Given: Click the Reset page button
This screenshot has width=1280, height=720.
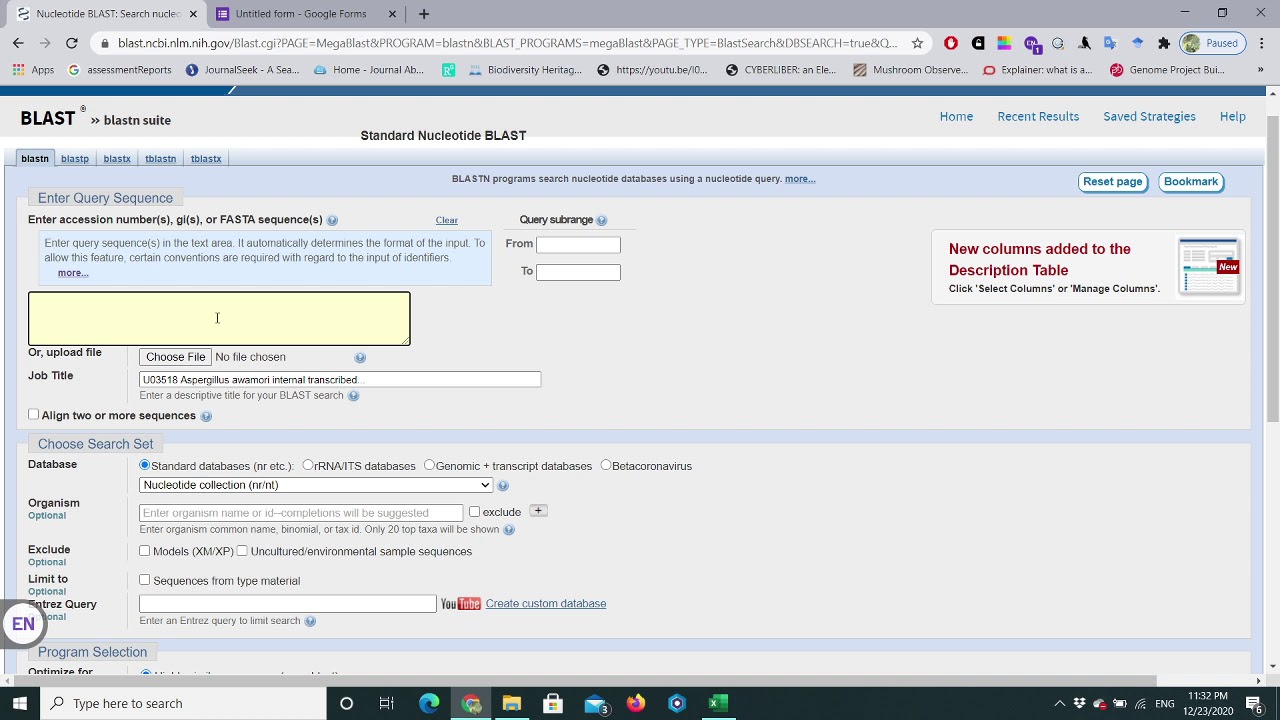Looking at the screenshot, I should coord(1112,182).
